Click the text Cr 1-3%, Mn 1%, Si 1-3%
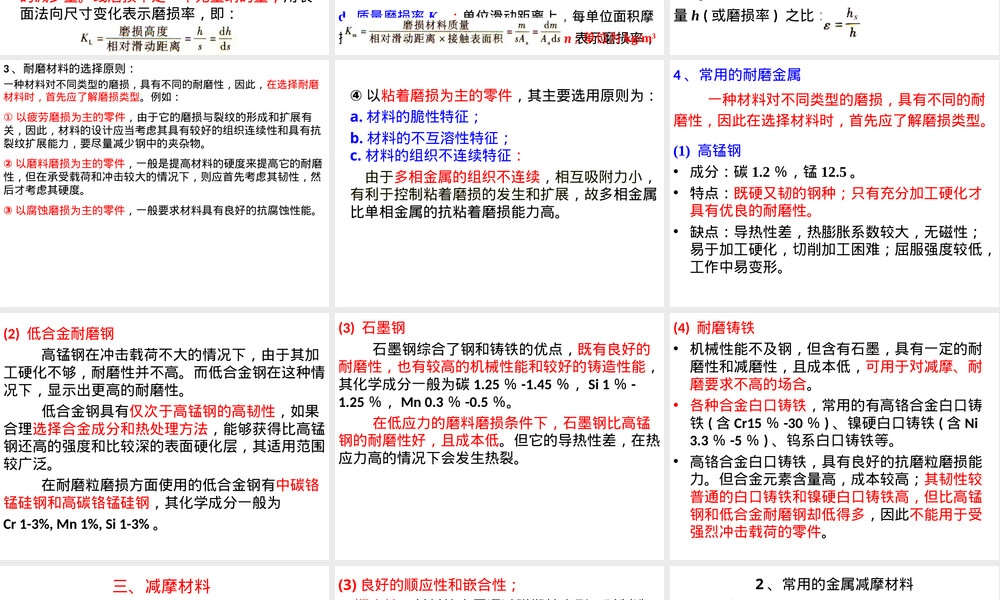 point(81,525)
